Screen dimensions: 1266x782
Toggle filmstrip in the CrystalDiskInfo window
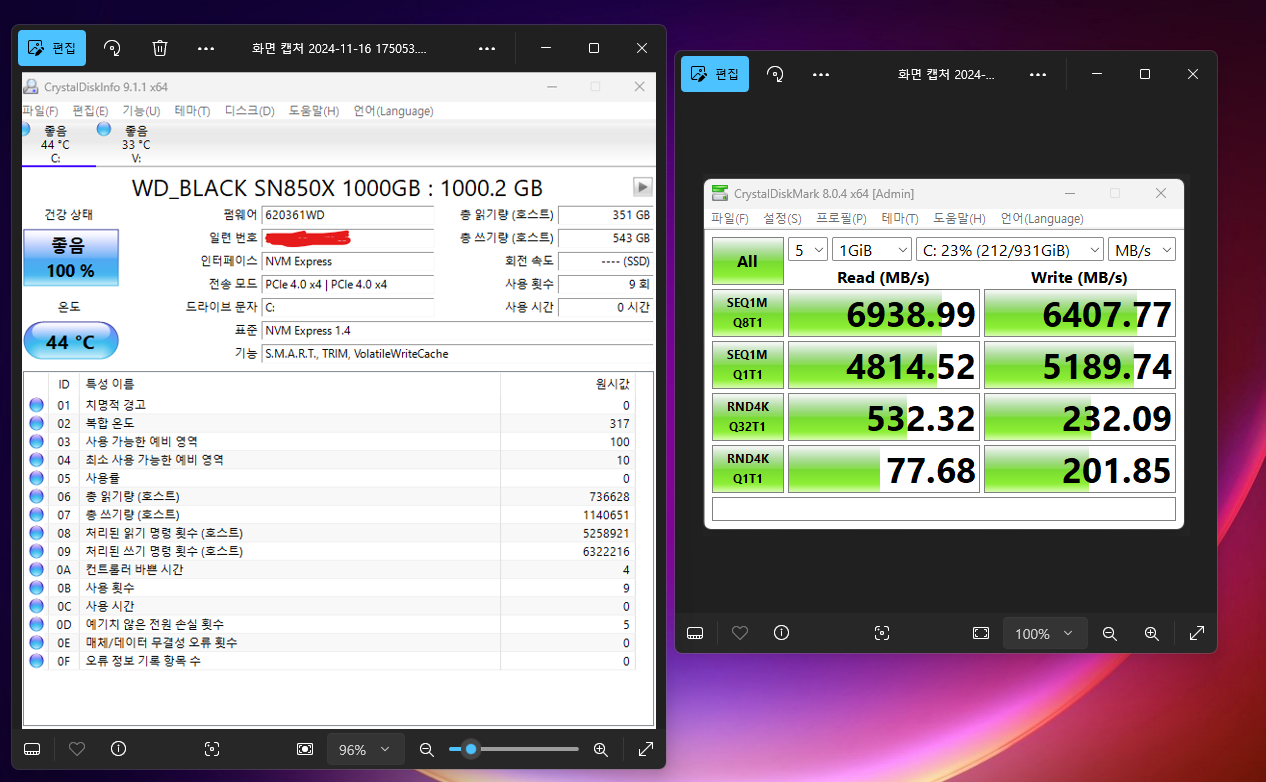pos(32,749)
